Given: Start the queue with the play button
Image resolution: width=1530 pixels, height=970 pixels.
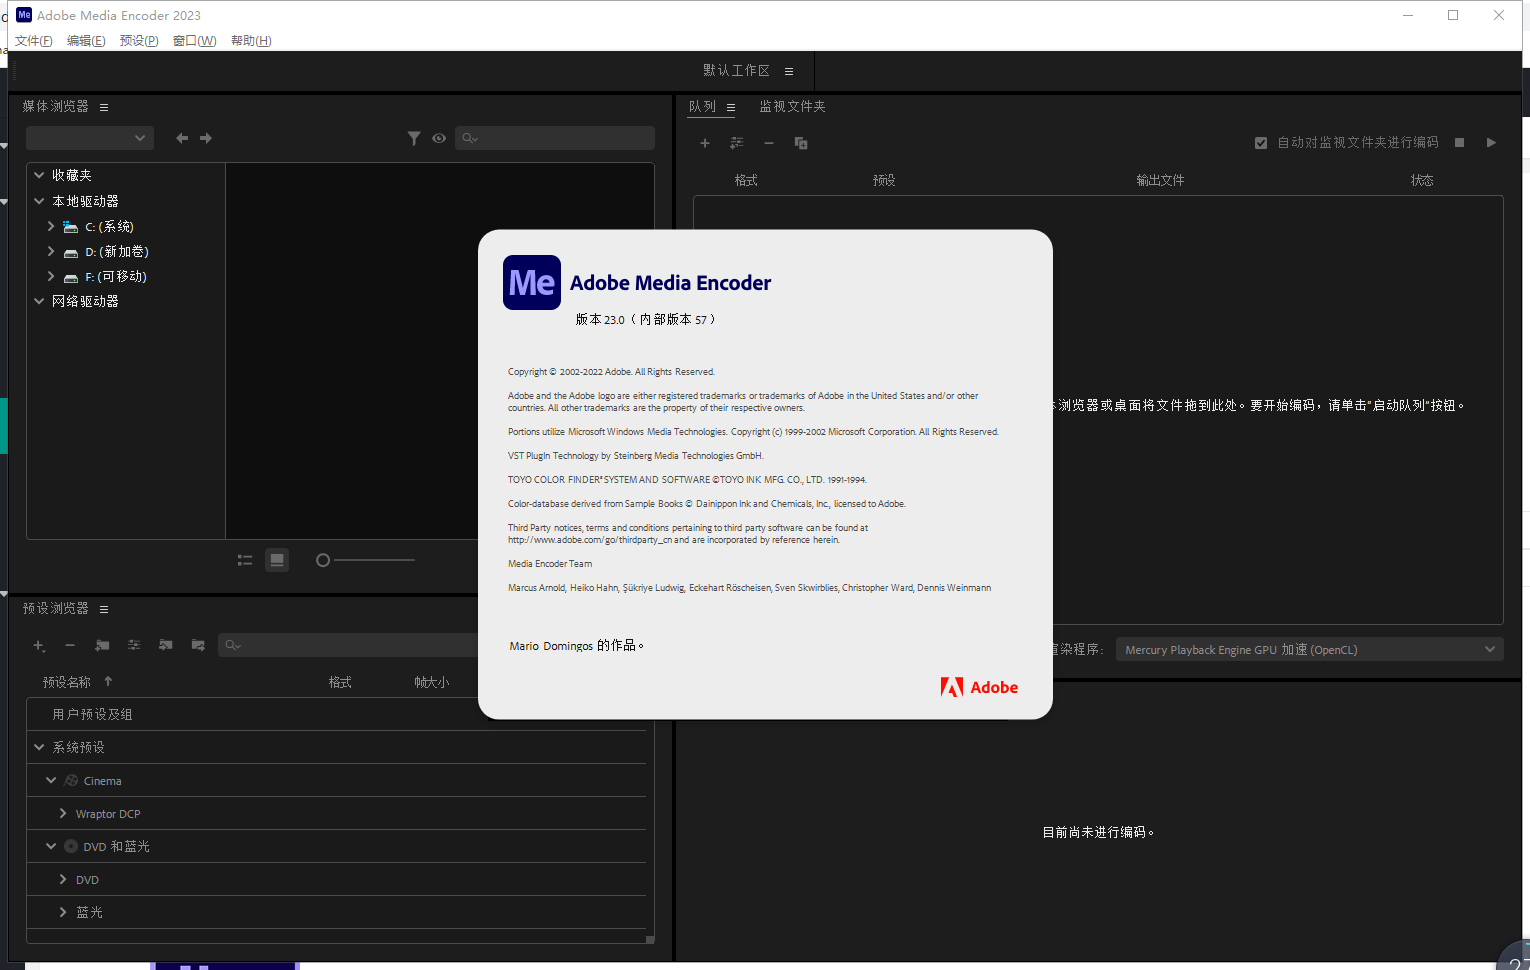Looking at the screenshot, I should [1491, 142].
